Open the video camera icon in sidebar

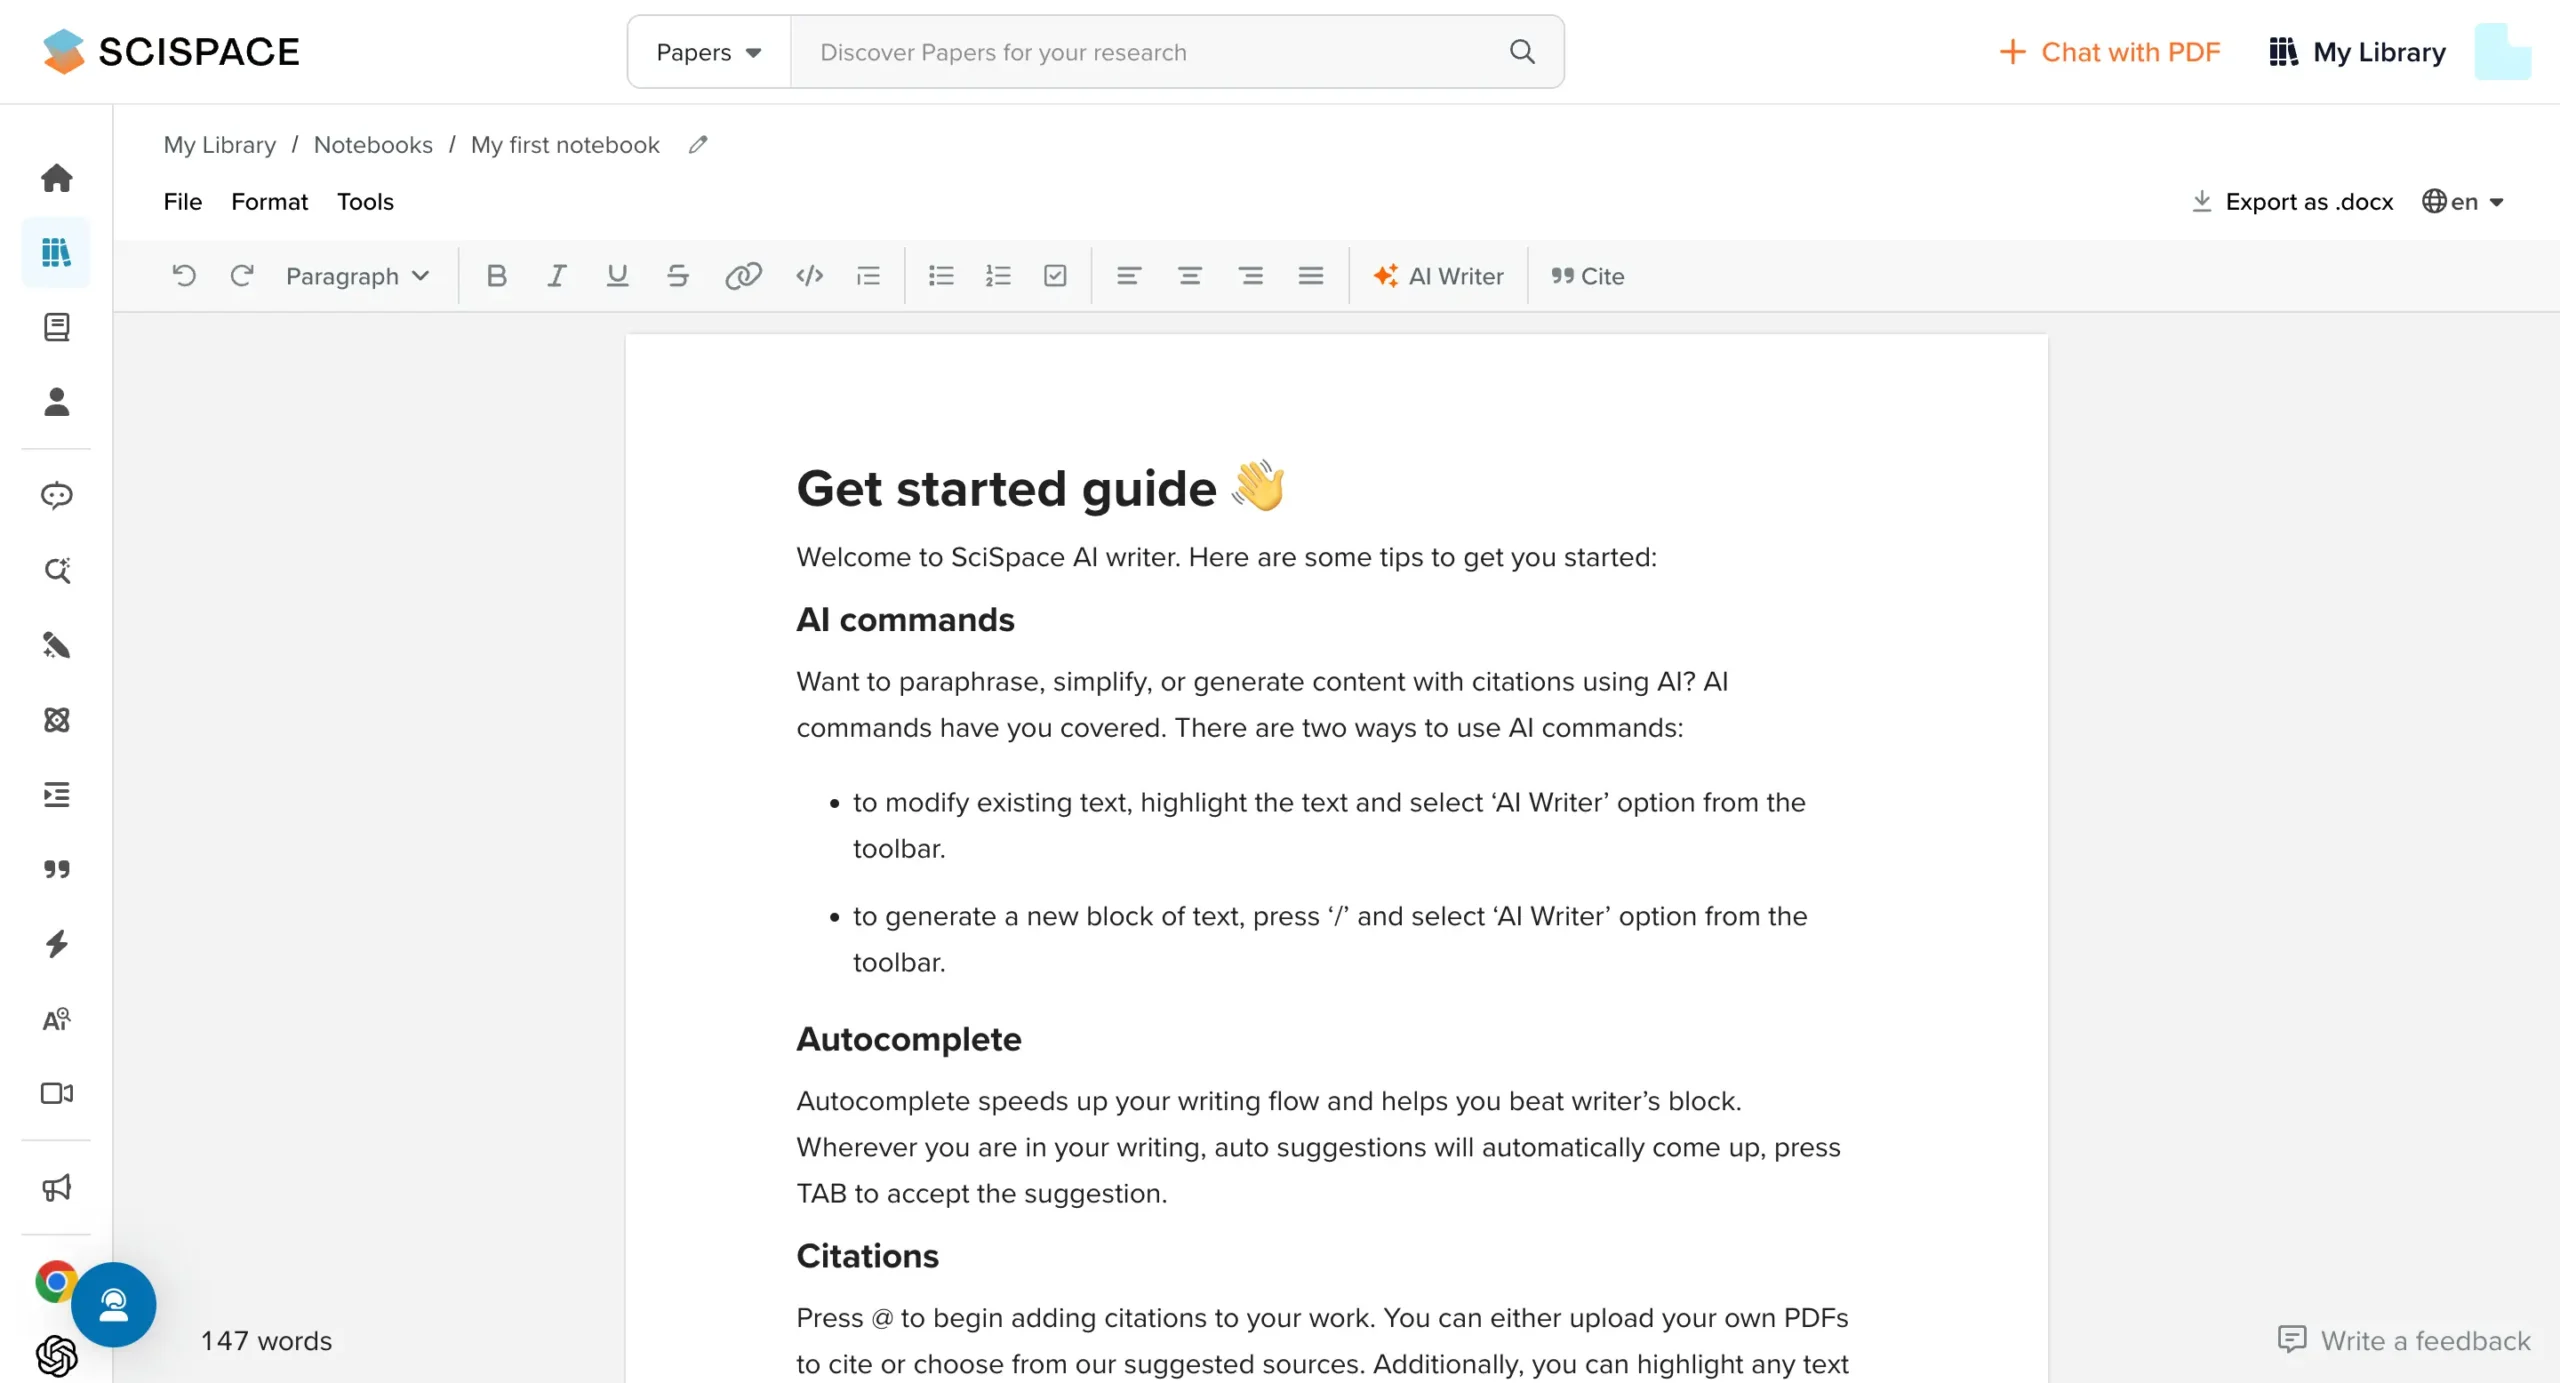[x=56, y=1093]
